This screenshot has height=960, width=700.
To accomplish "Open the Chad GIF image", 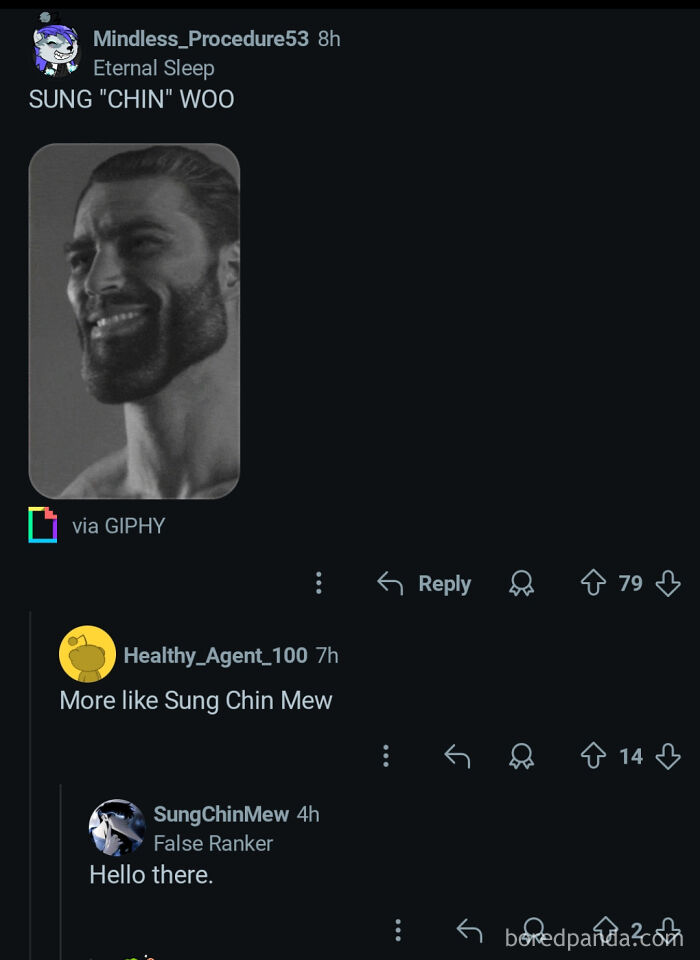I will 135,320.
